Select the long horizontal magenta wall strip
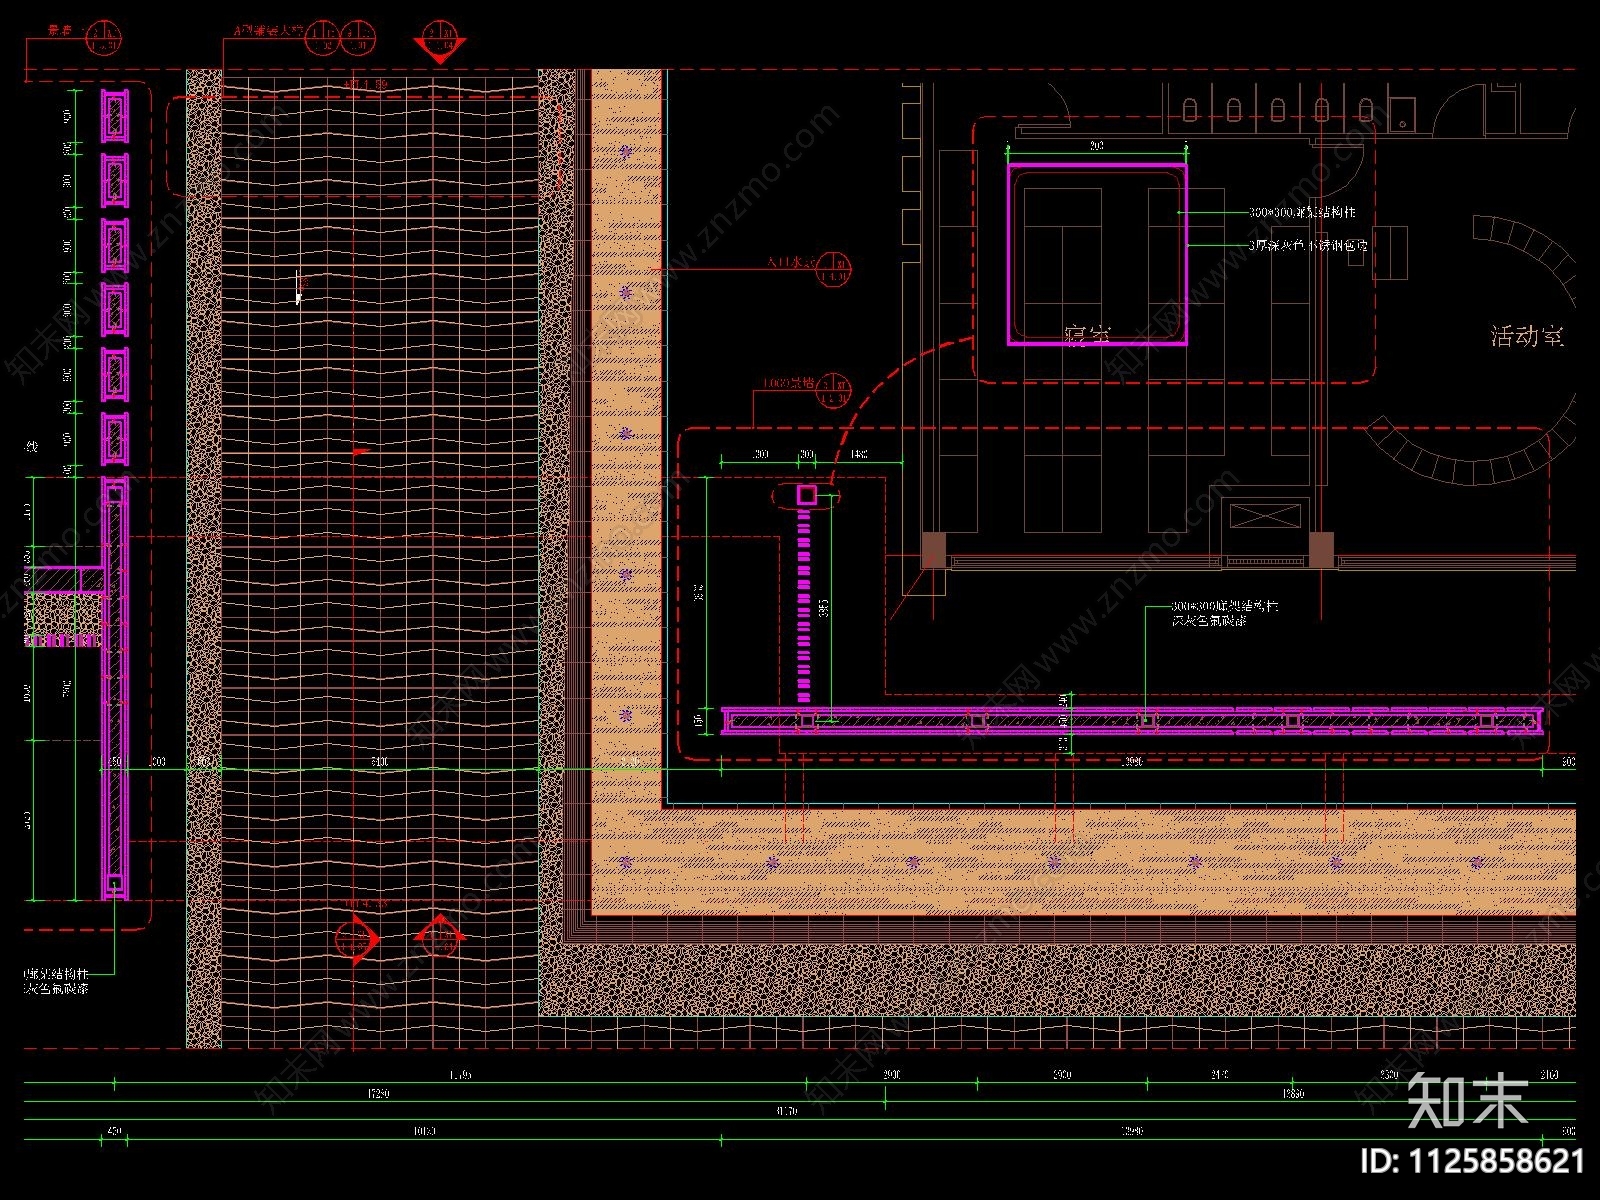Viewport: 1600px width, 1200px height. [1132, 720]
